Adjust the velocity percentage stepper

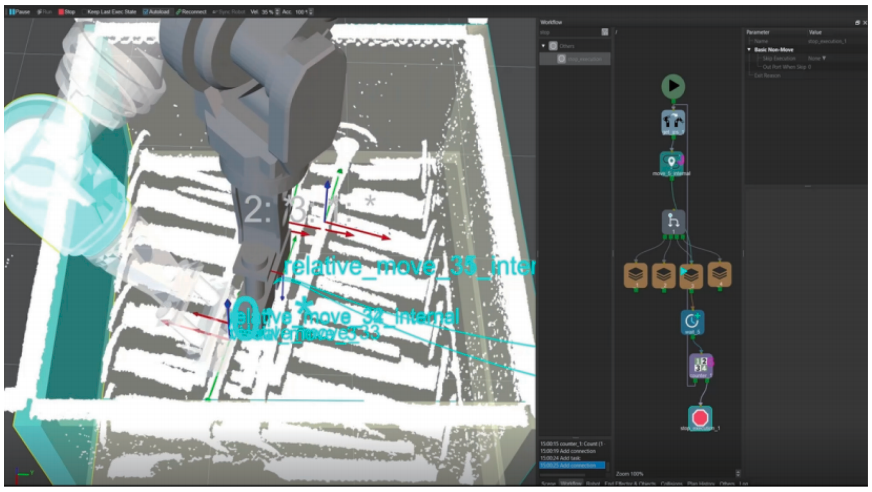tap(278, 11)
